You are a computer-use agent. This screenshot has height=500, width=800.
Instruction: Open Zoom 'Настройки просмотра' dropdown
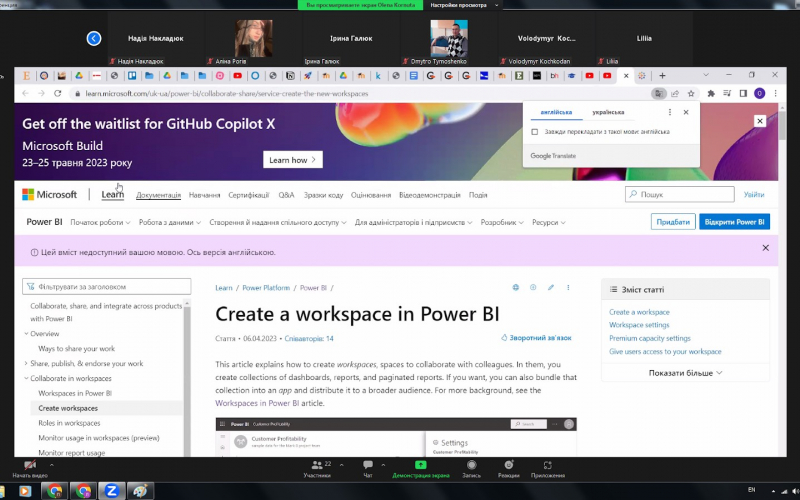tap(464, 5)
